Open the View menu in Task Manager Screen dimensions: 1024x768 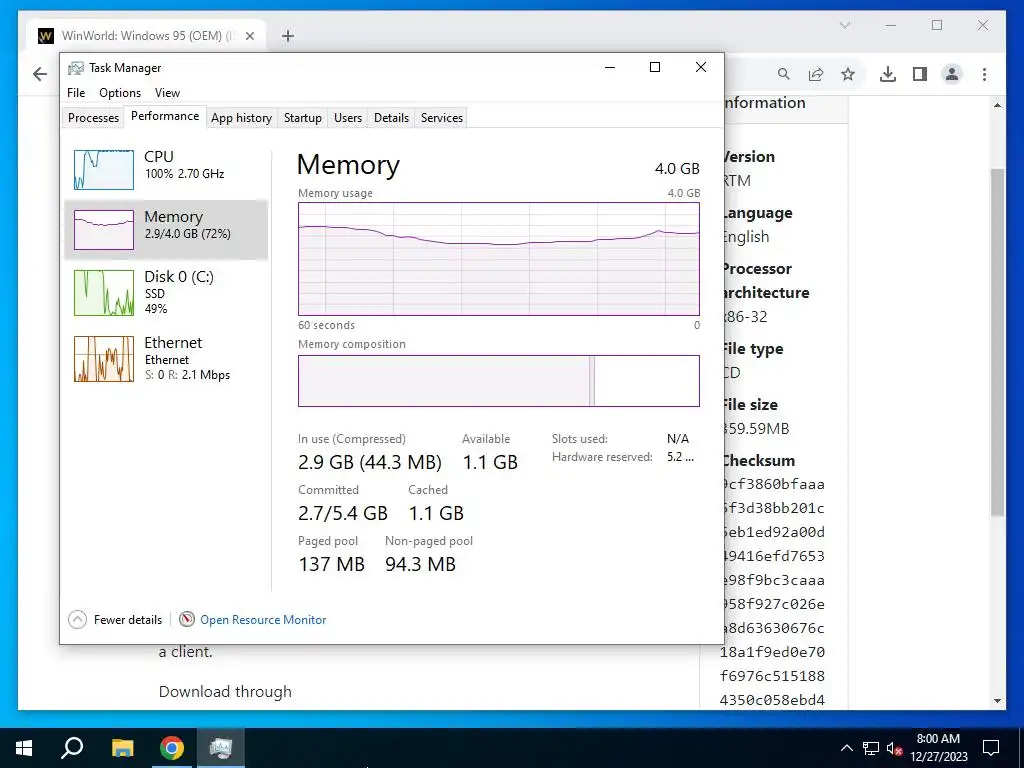(167, 93)
